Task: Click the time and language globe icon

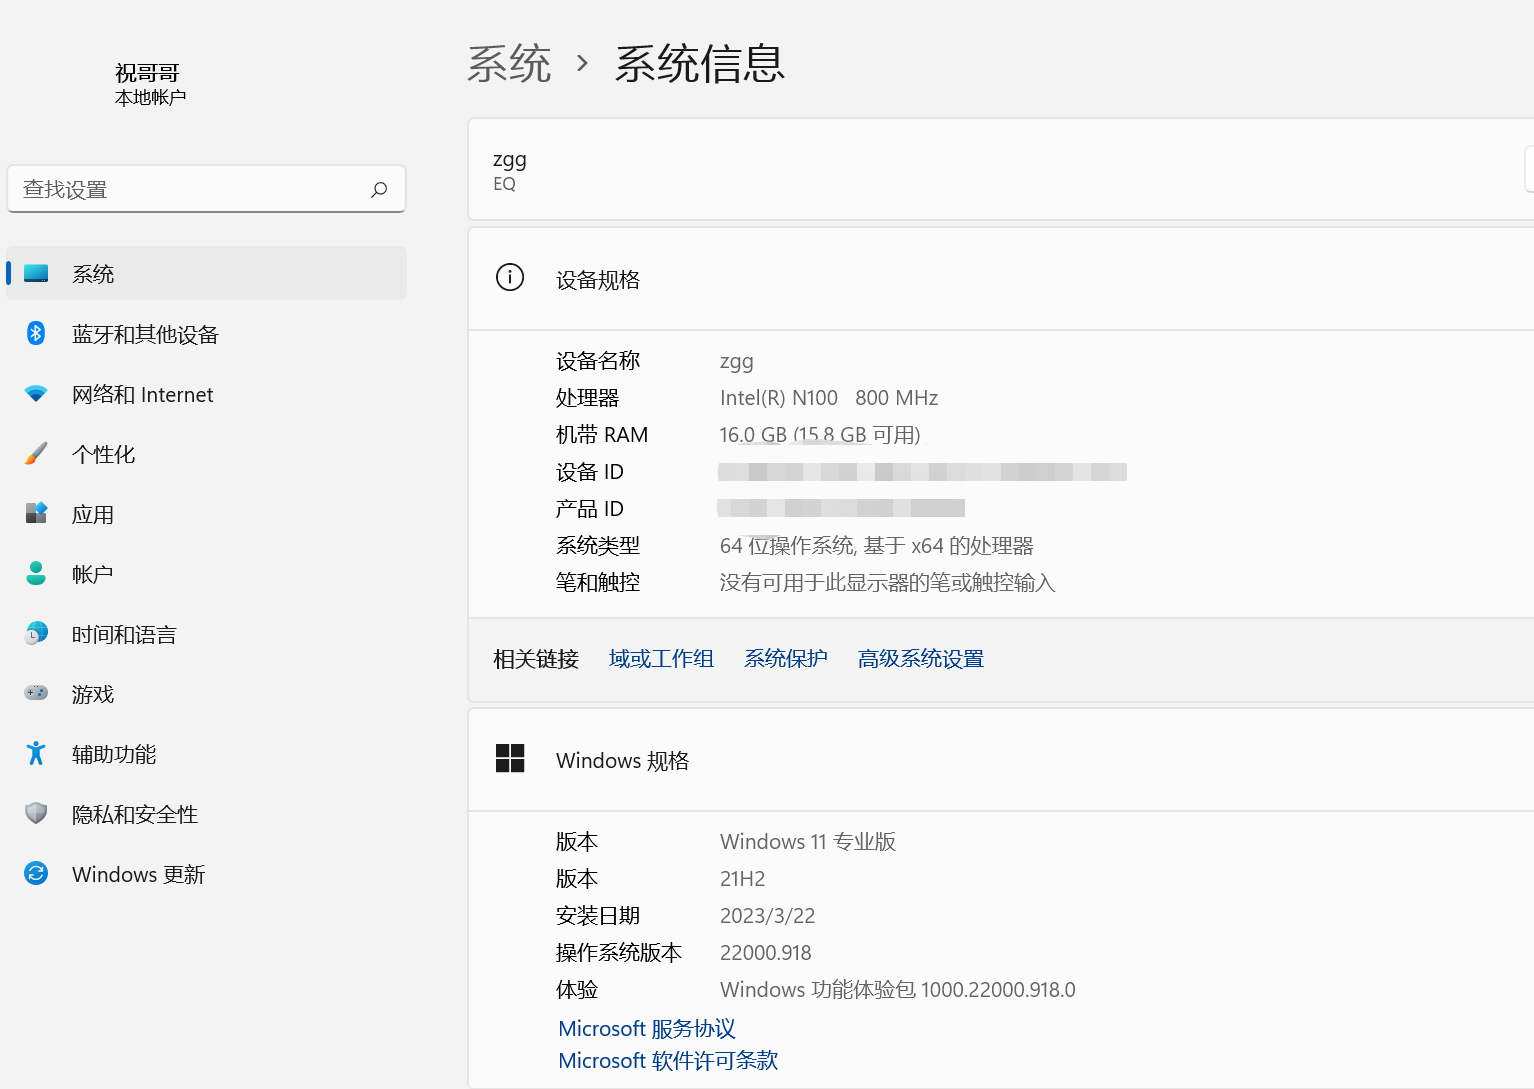Action: [36, 633]
